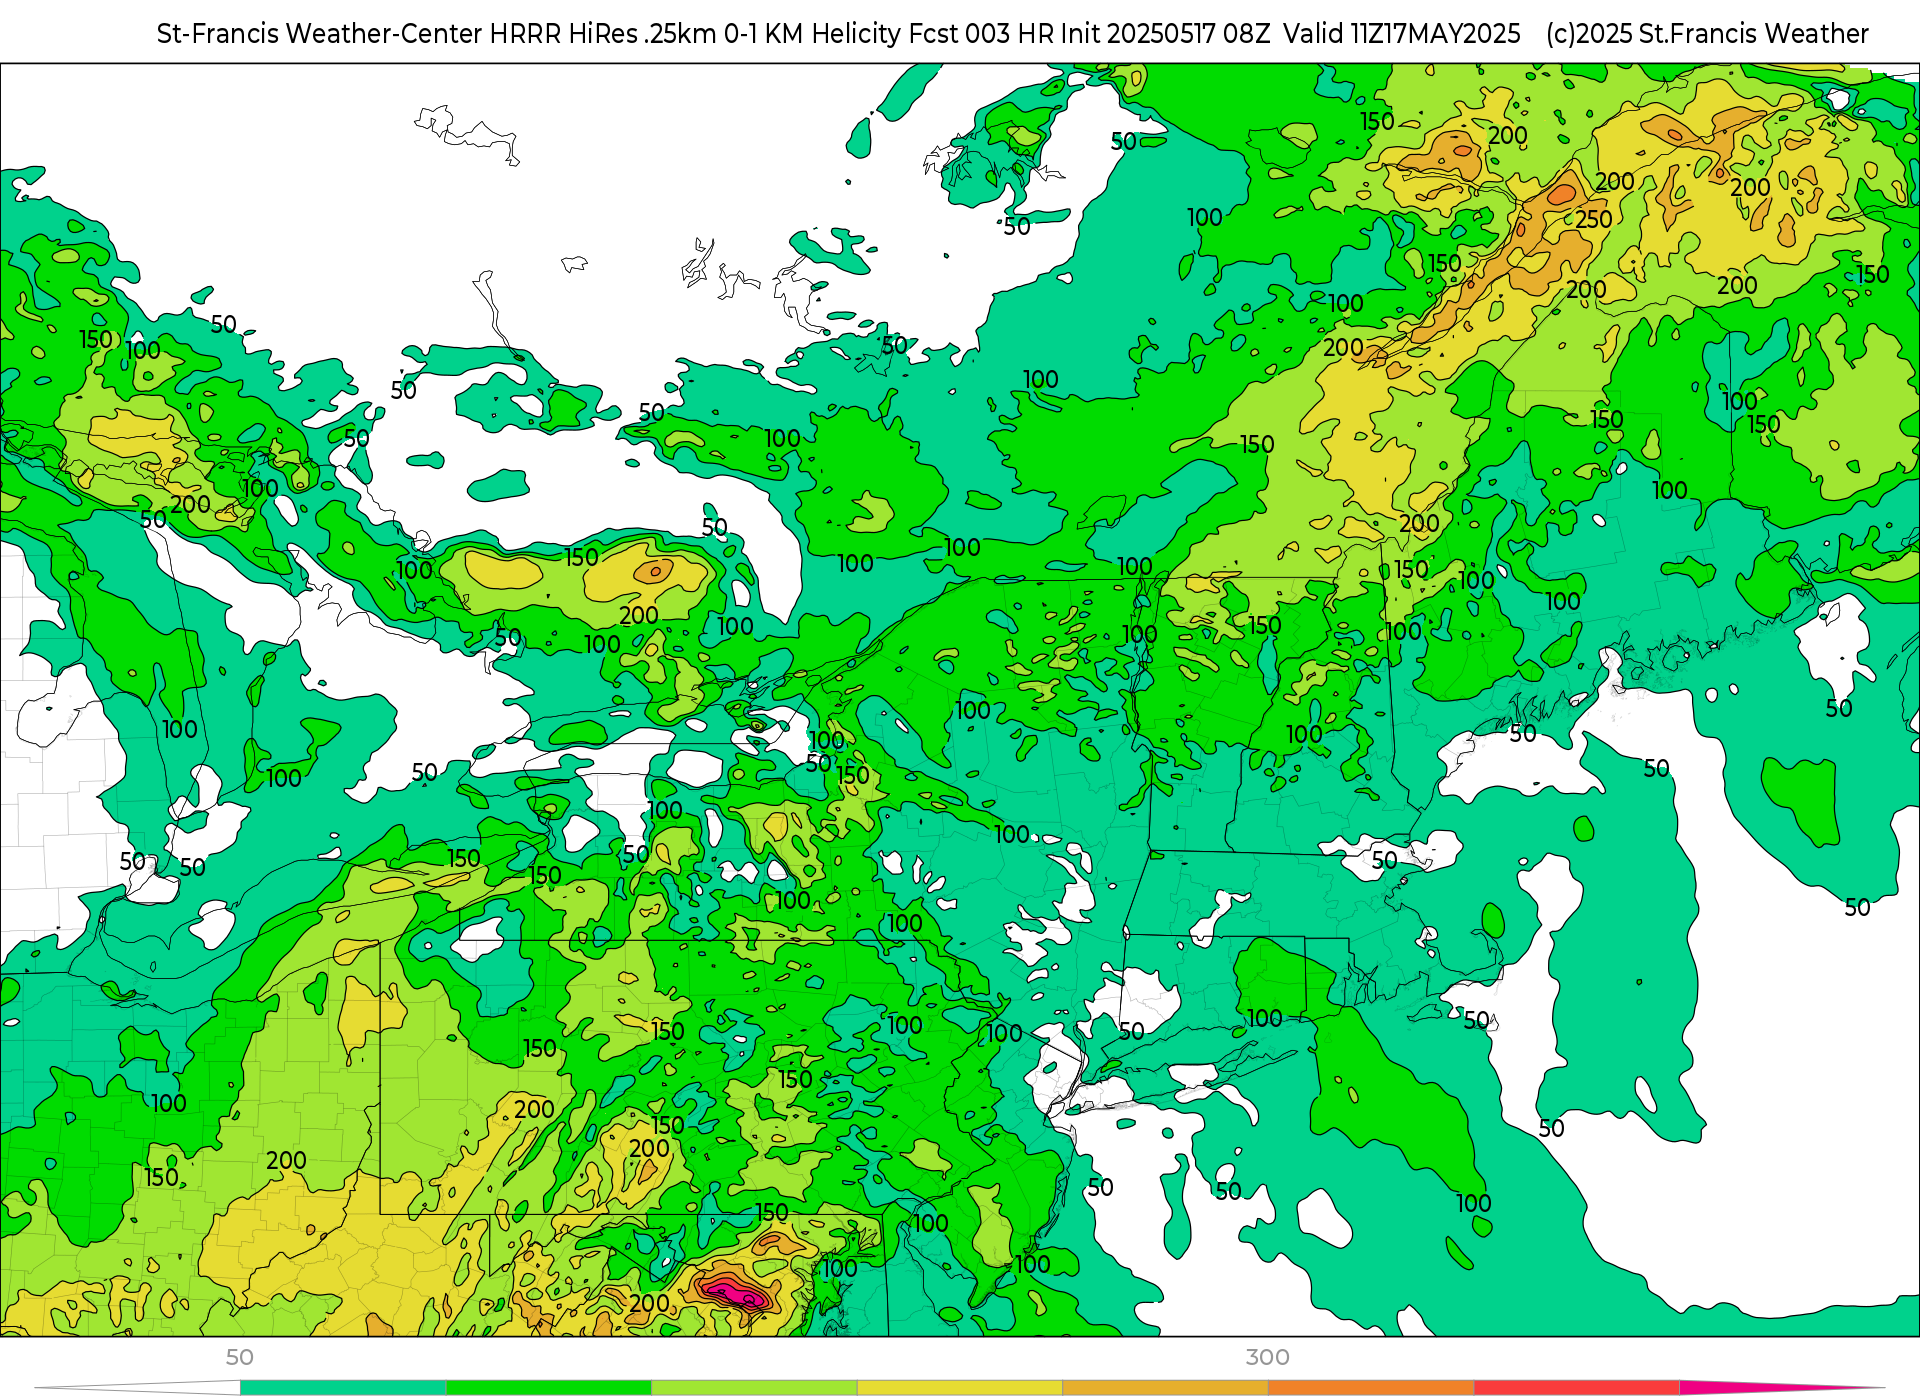Click the red segment of the color scale
Screen dimensions: 1920x1400
pyautogui.click(x=1576, y=1387)
